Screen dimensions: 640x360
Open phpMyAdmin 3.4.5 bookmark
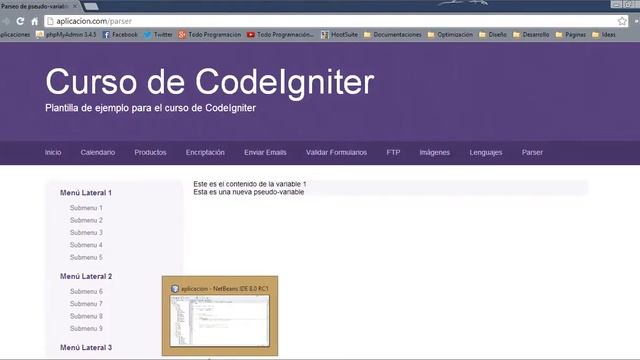click(x=66, y=35)
